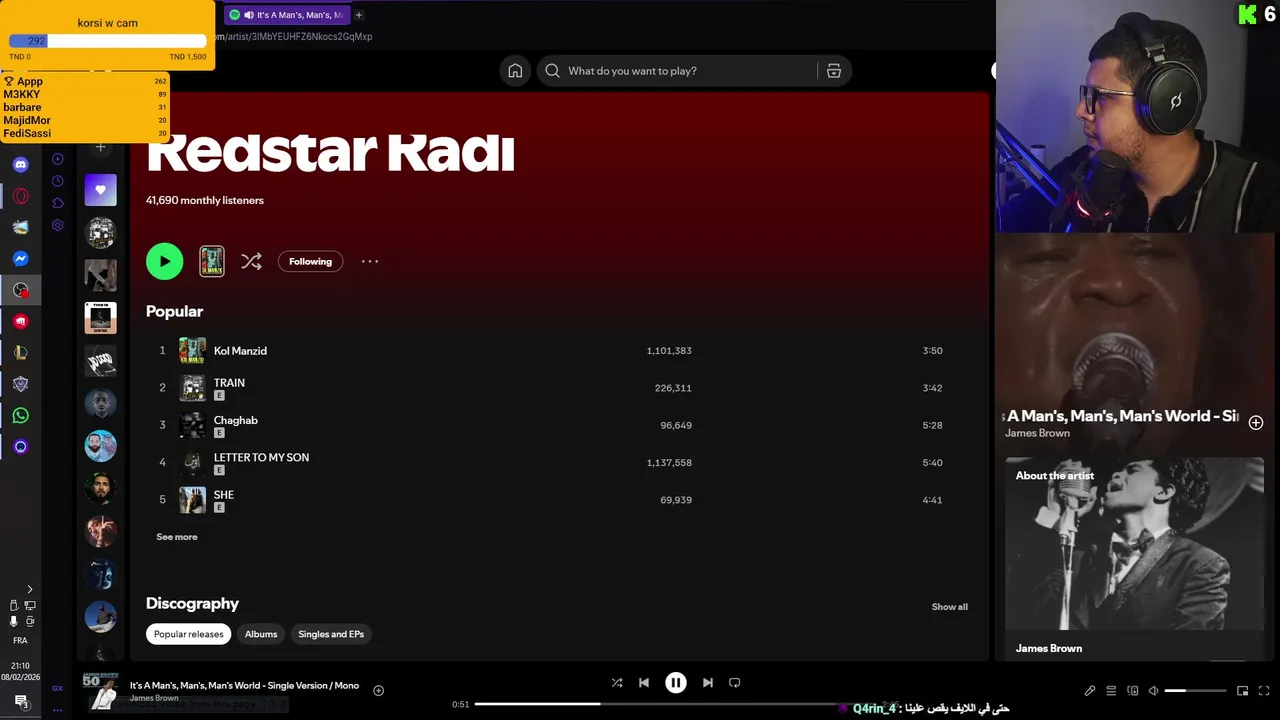
Task: Skip to the previous track
Action: coord(644,683)
